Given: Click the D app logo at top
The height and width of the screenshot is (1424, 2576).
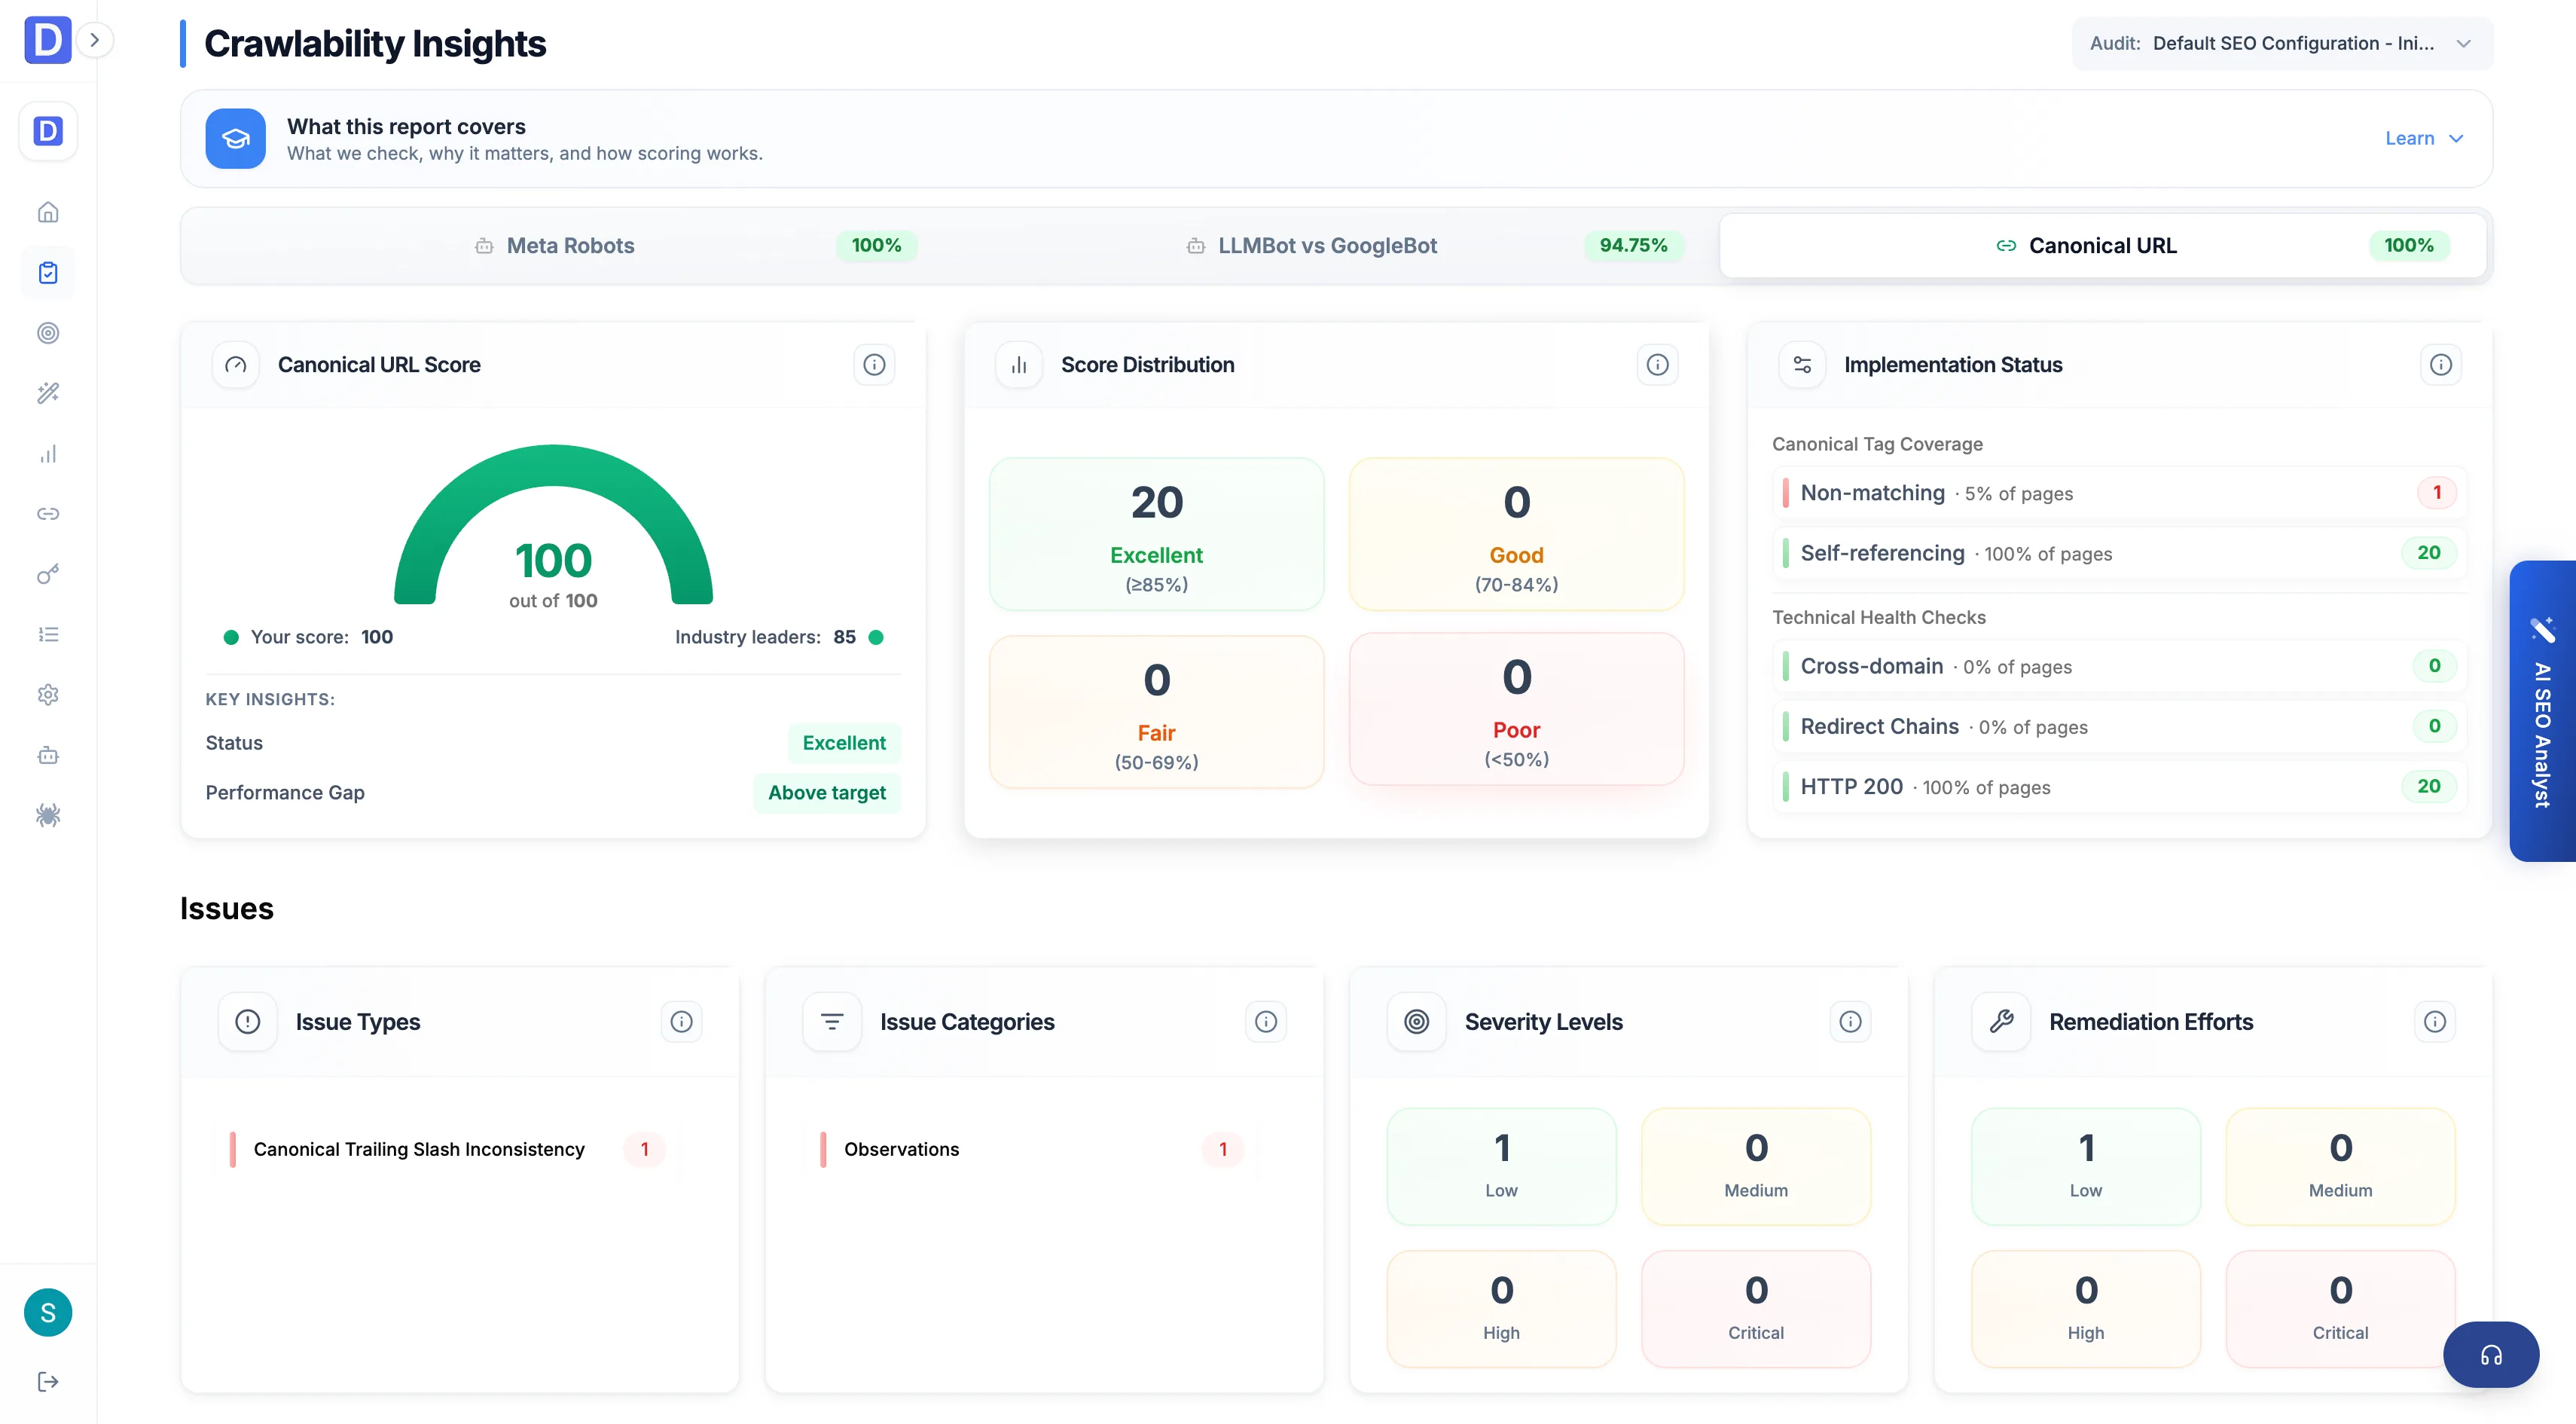Looking at the screenshot, I should pyautogui.click(x=47, y=40).
